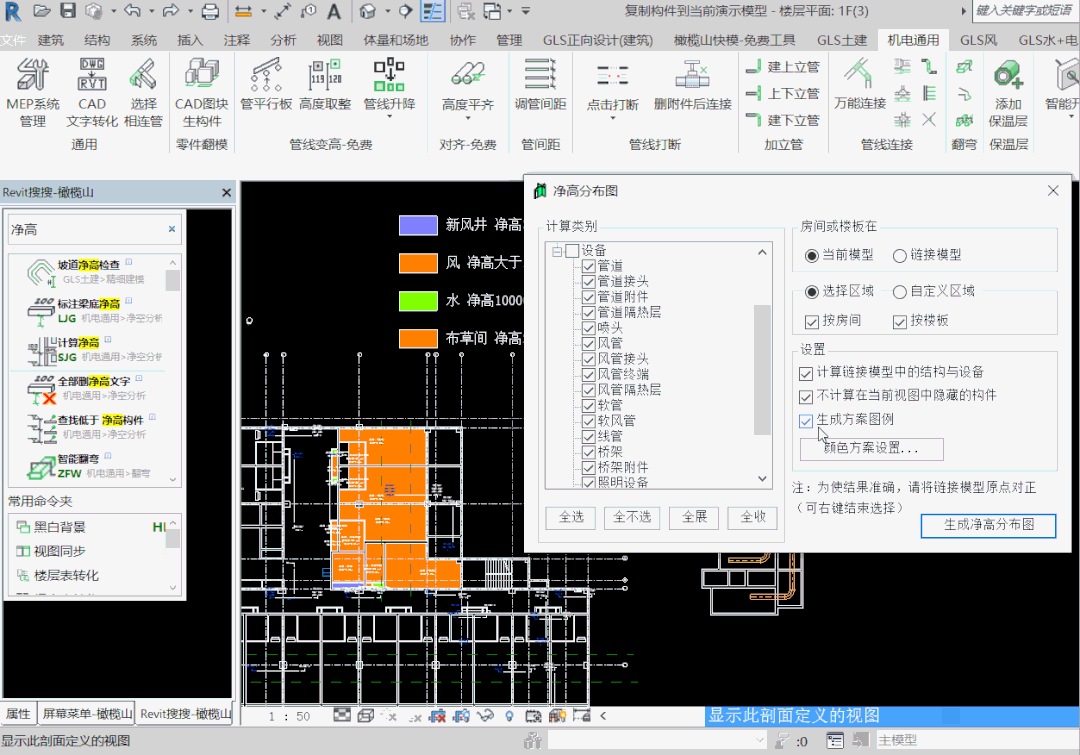This screenshot has height=755, width=1080.
Task: Open the 管线升降 dropdown arrow
Action: click(x=389, y=118)
